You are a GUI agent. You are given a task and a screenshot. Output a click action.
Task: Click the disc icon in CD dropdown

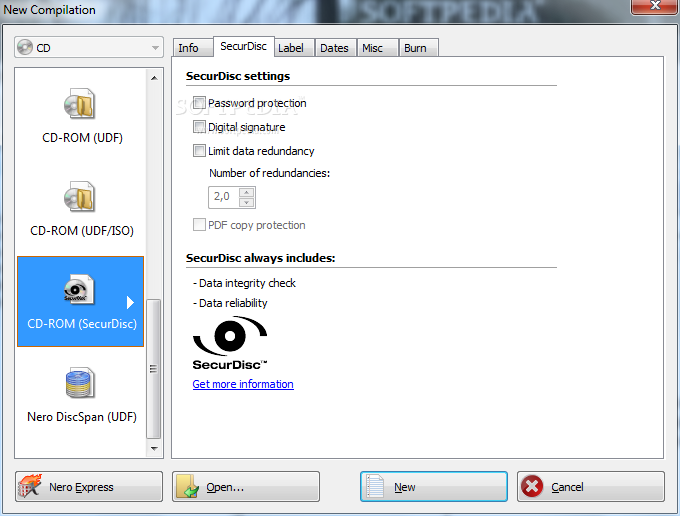pos(25,47)
